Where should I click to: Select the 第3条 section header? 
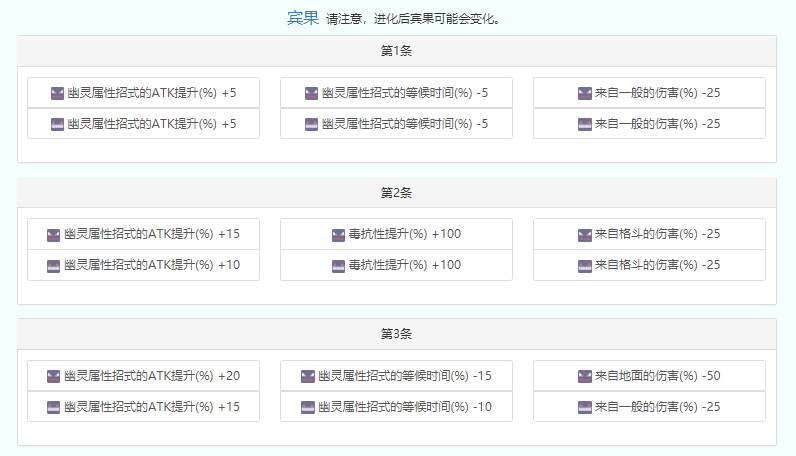(396, 333)
